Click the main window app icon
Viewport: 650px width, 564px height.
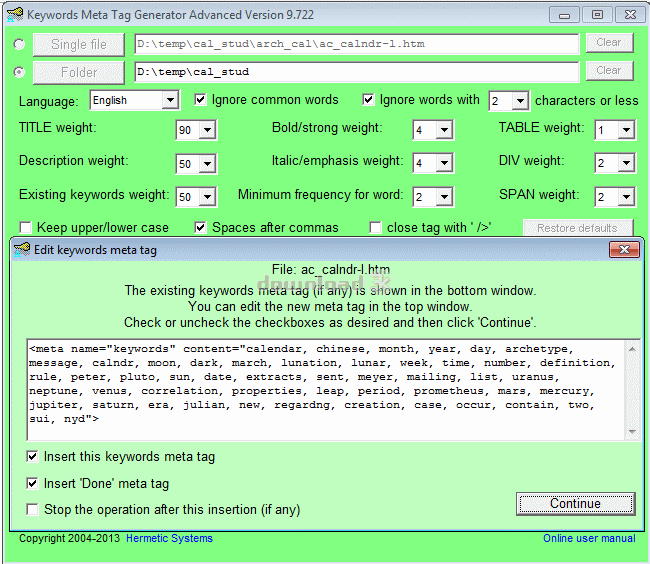point(15,15)
